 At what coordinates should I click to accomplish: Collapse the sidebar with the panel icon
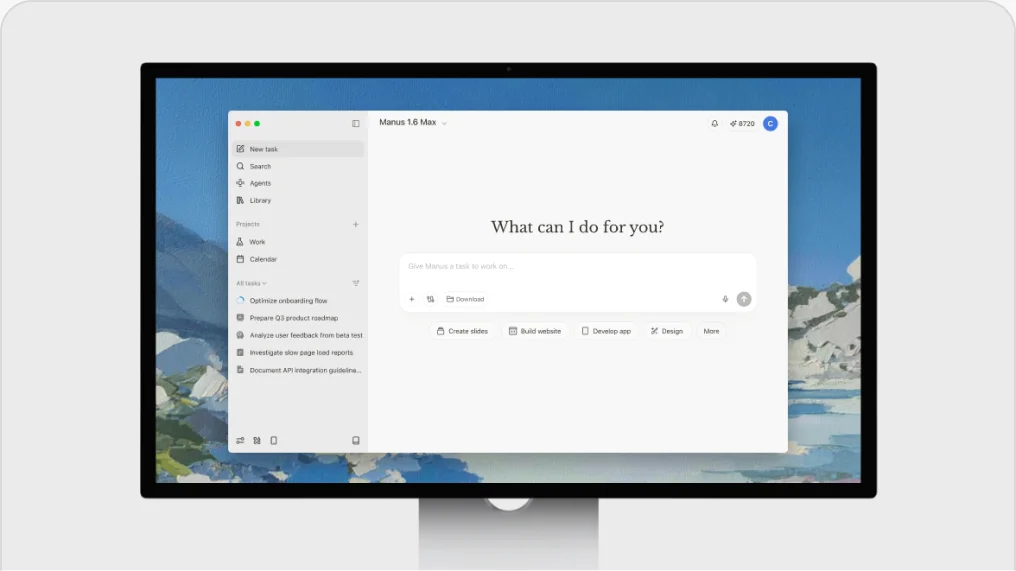tap(356, 123)
